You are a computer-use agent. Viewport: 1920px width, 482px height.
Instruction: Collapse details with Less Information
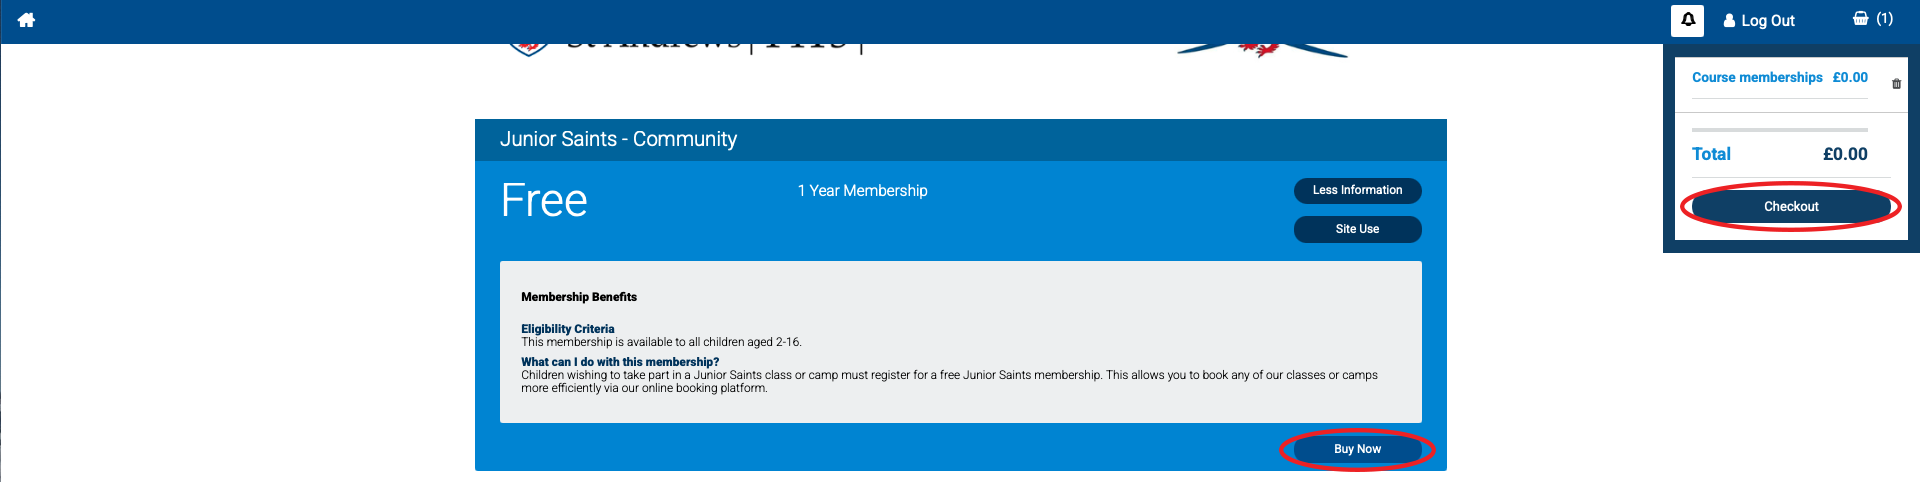click(1357, 190)
